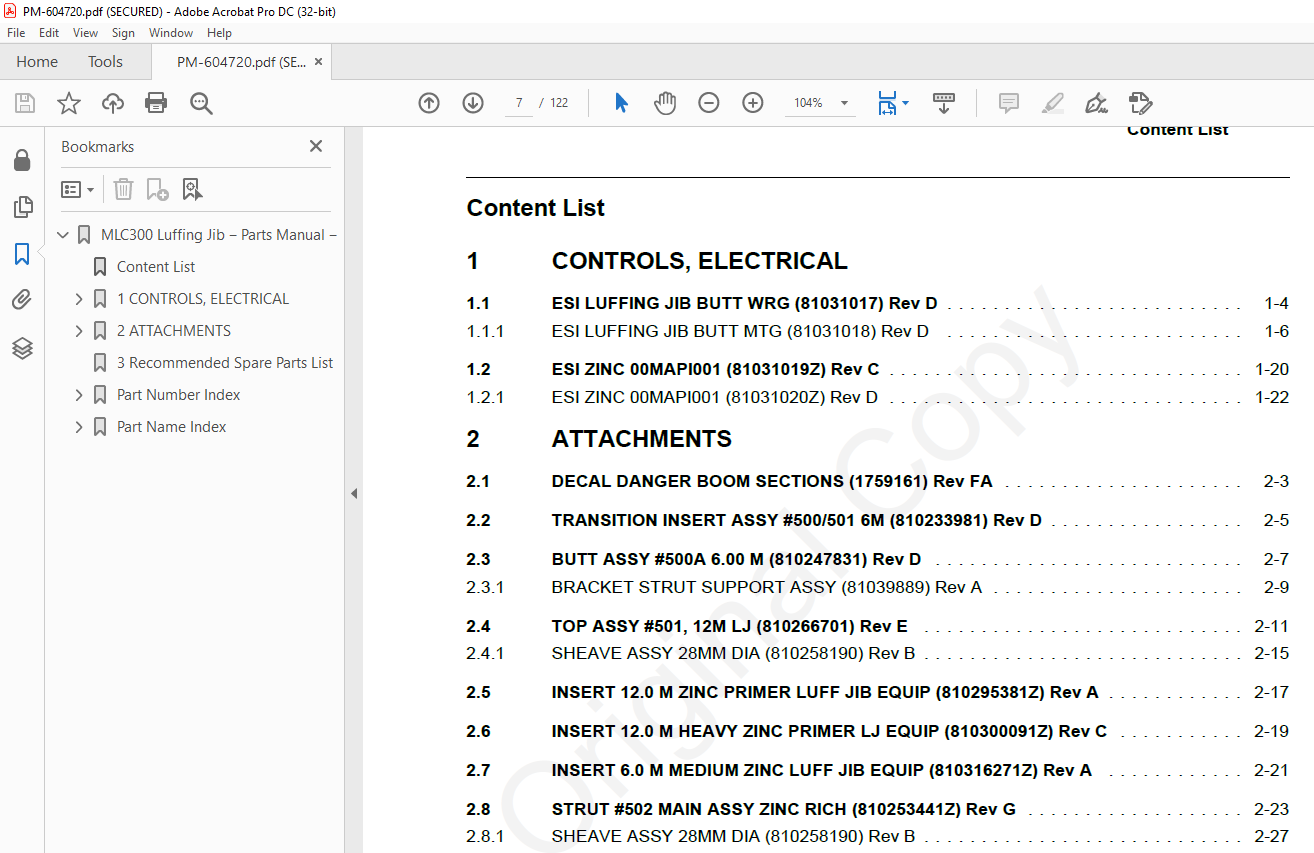Select the Highlight text tool

[x=1052, y=103]
